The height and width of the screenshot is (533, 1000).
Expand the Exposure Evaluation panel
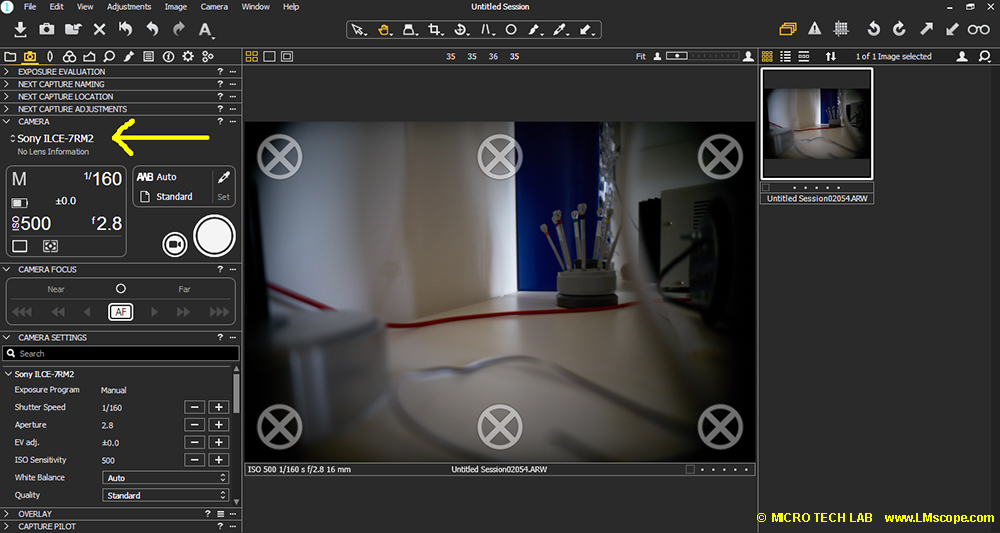tap(8, 72)
